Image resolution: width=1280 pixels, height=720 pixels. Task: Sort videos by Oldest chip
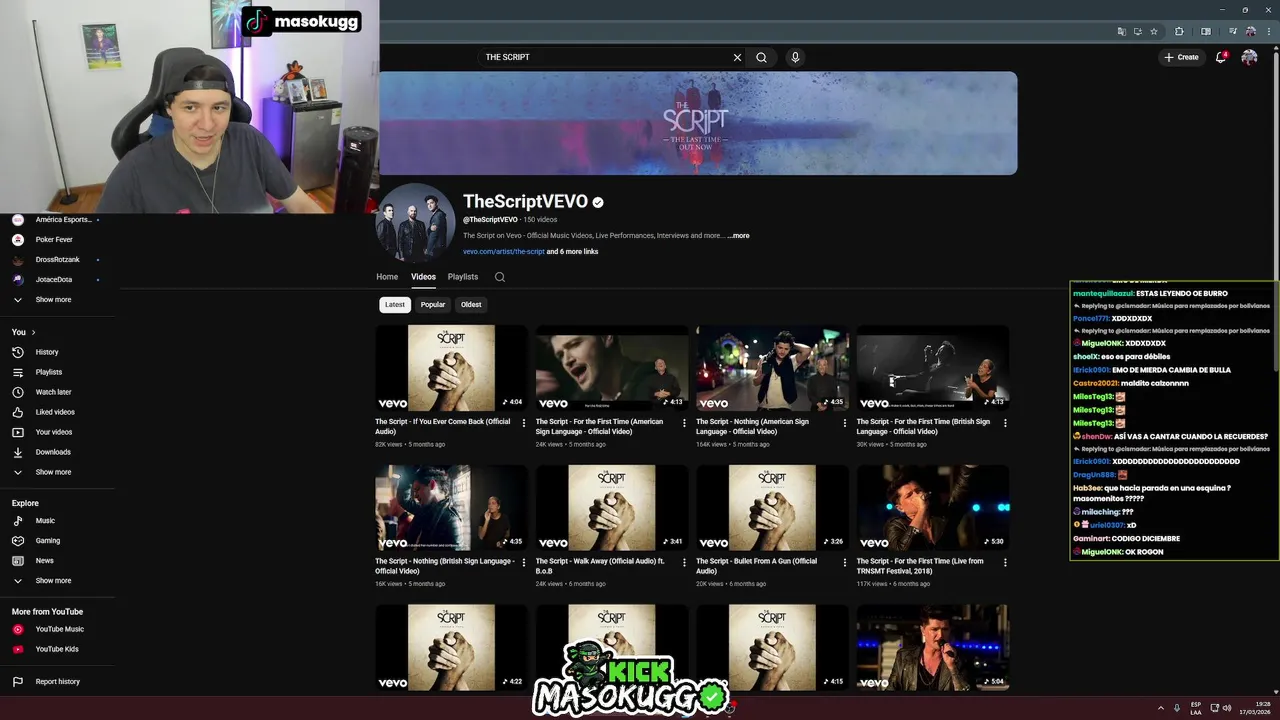point(471,305)
